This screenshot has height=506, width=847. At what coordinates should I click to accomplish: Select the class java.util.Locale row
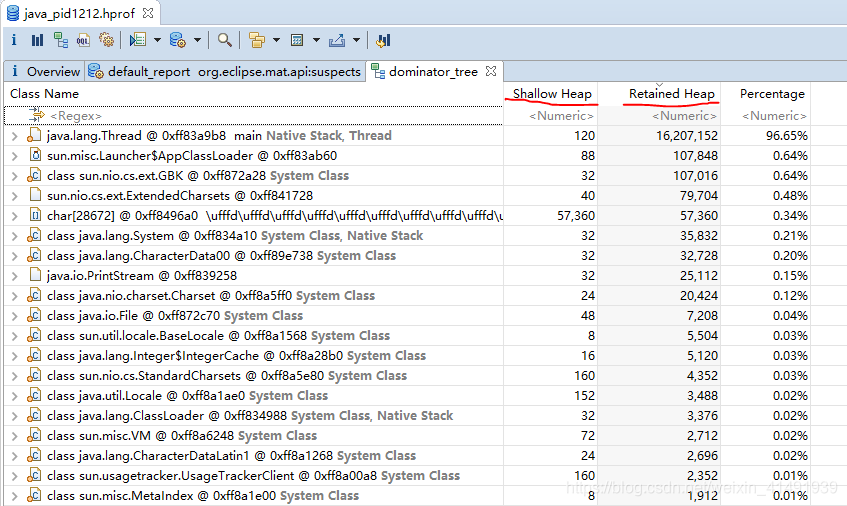pos(408,395)
